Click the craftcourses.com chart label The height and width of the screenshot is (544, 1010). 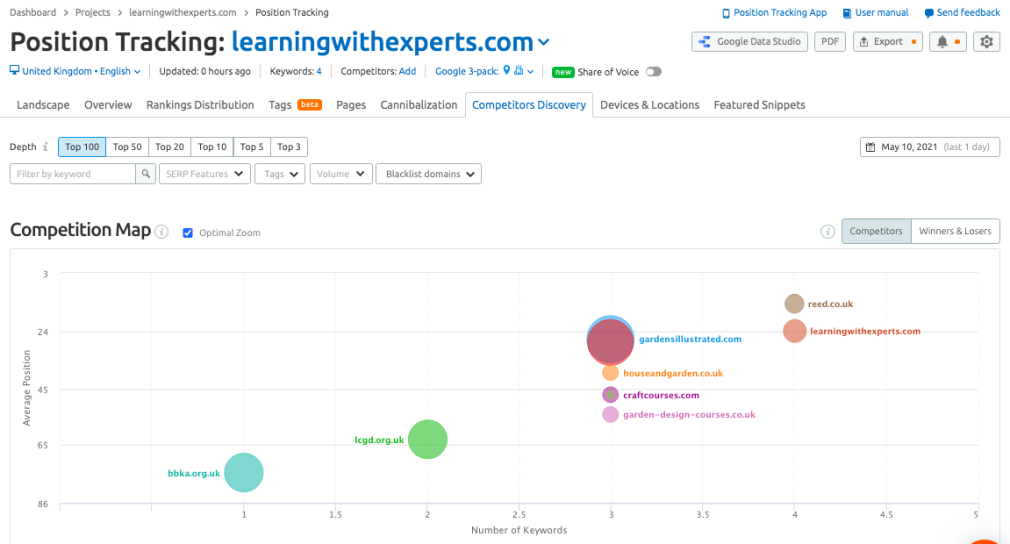(661, 395)
